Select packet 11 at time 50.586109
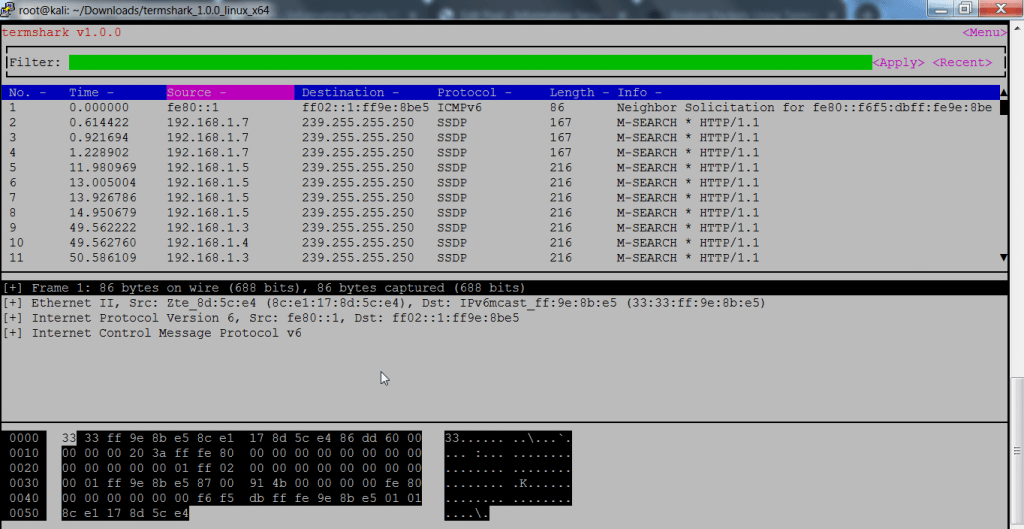Image resolution: width=1024 pixels, height=529 pixels. pos(500,258)
